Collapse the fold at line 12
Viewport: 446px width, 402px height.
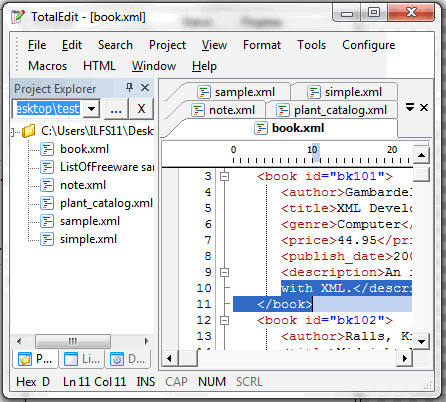pyautogui.click(x=225, y=320)
